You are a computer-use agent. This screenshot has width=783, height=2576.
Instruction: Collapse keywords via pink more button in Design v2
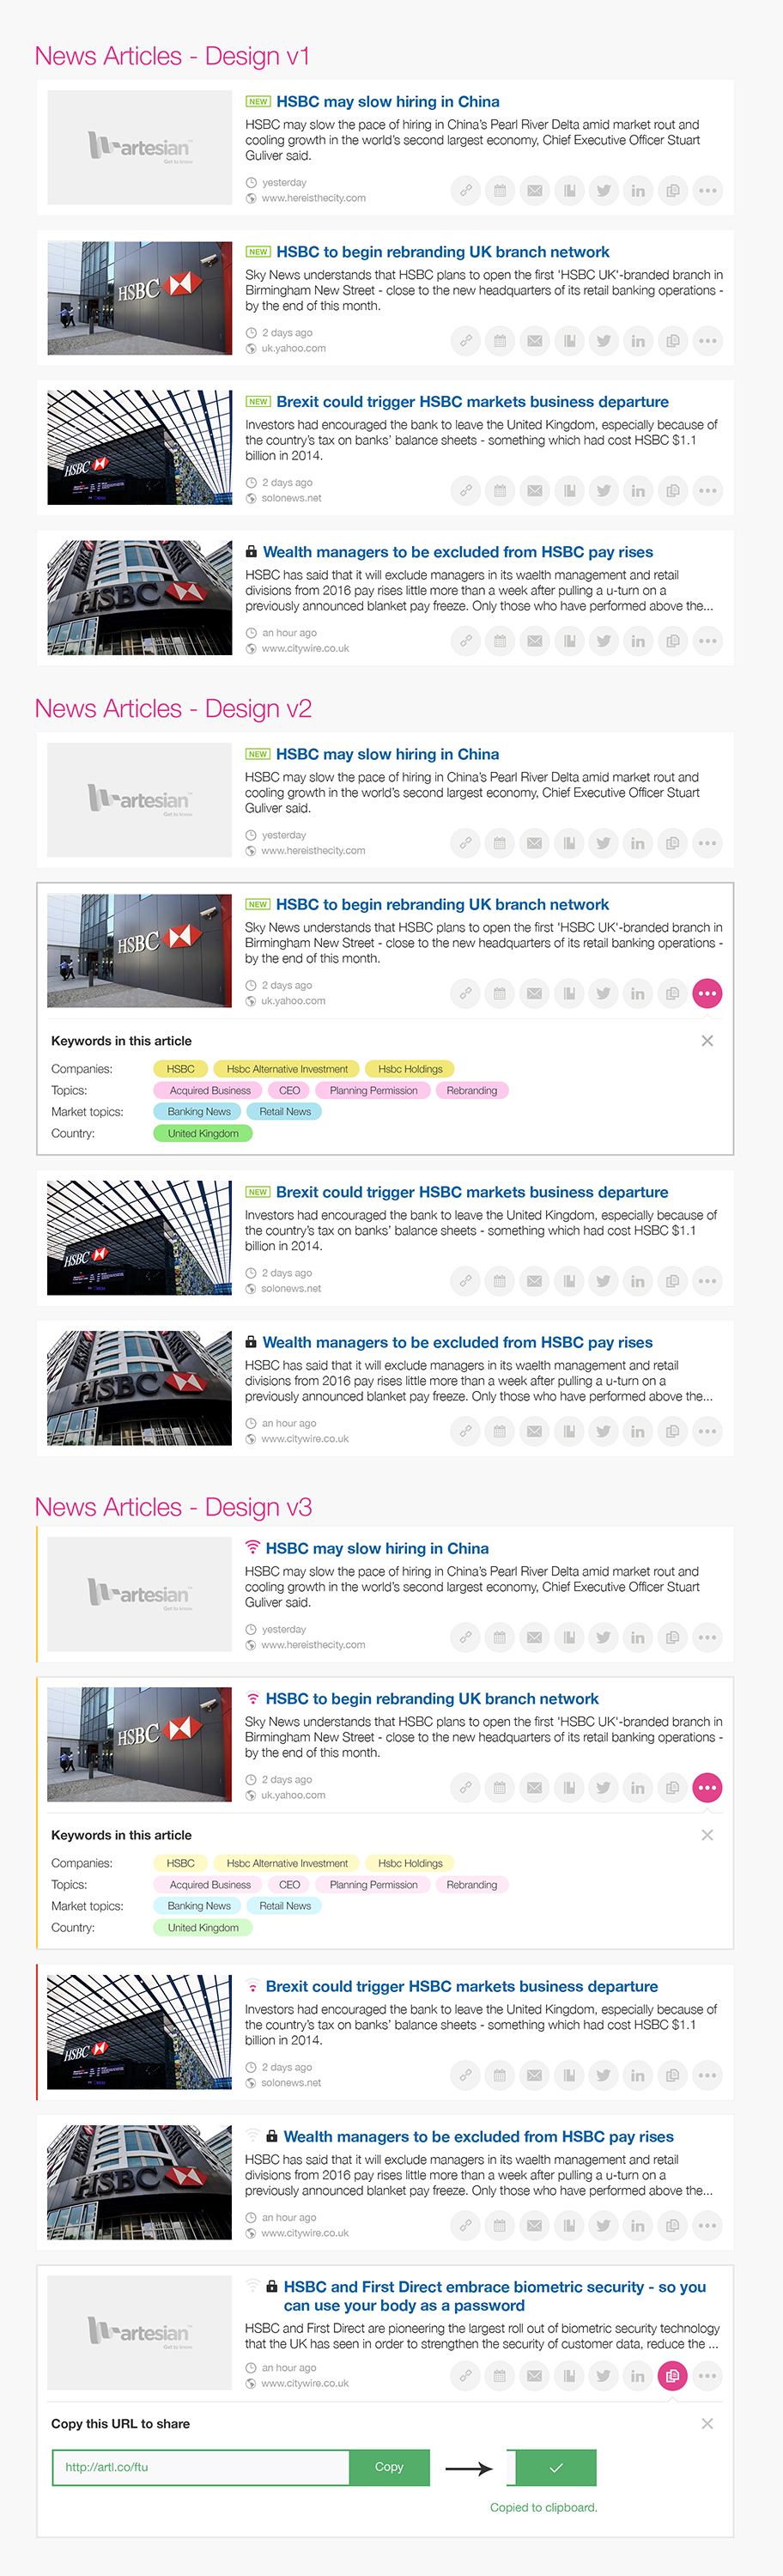707,993
